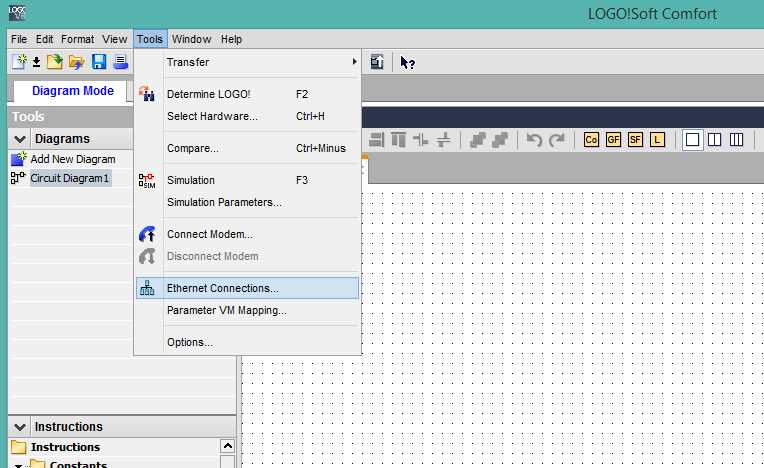This screenshot has width=764, height=468.
Task: Click the open folder with blue arrow icon
Action: tap(76, 62)
